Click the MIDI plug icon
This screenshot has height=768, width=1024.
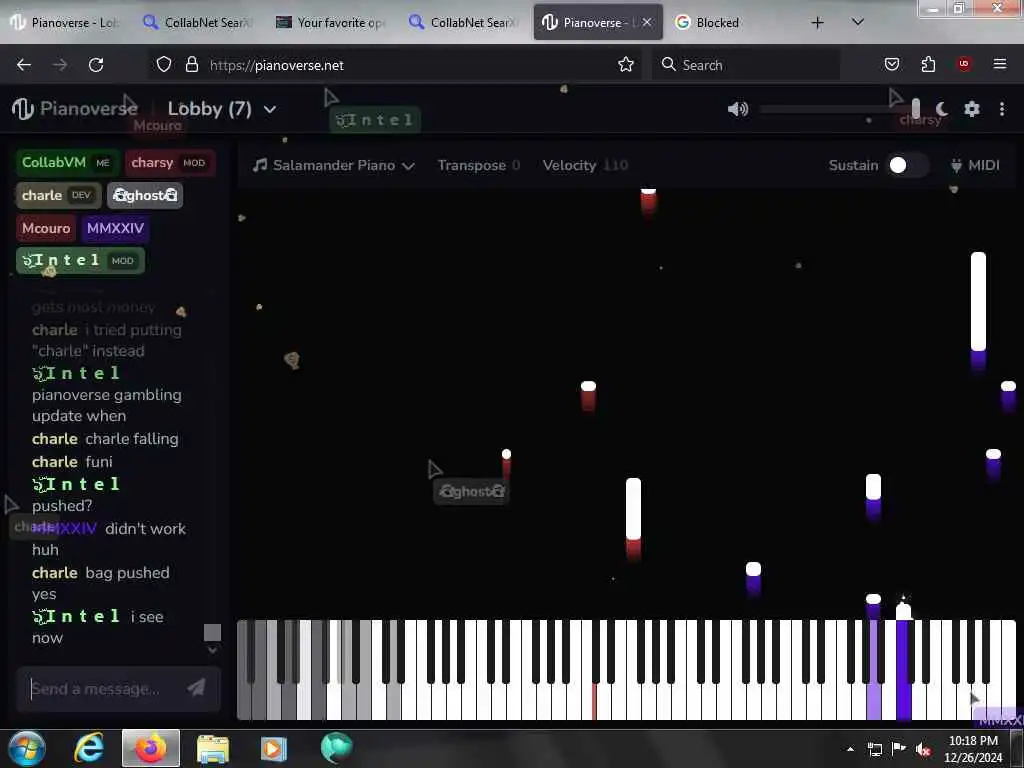(x=956, y=165)
